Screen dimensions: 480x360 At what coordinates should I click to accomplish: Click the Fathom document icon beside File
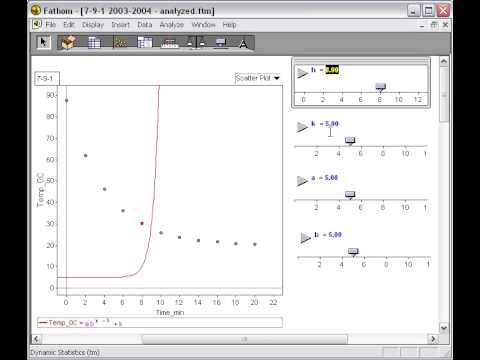37,24
